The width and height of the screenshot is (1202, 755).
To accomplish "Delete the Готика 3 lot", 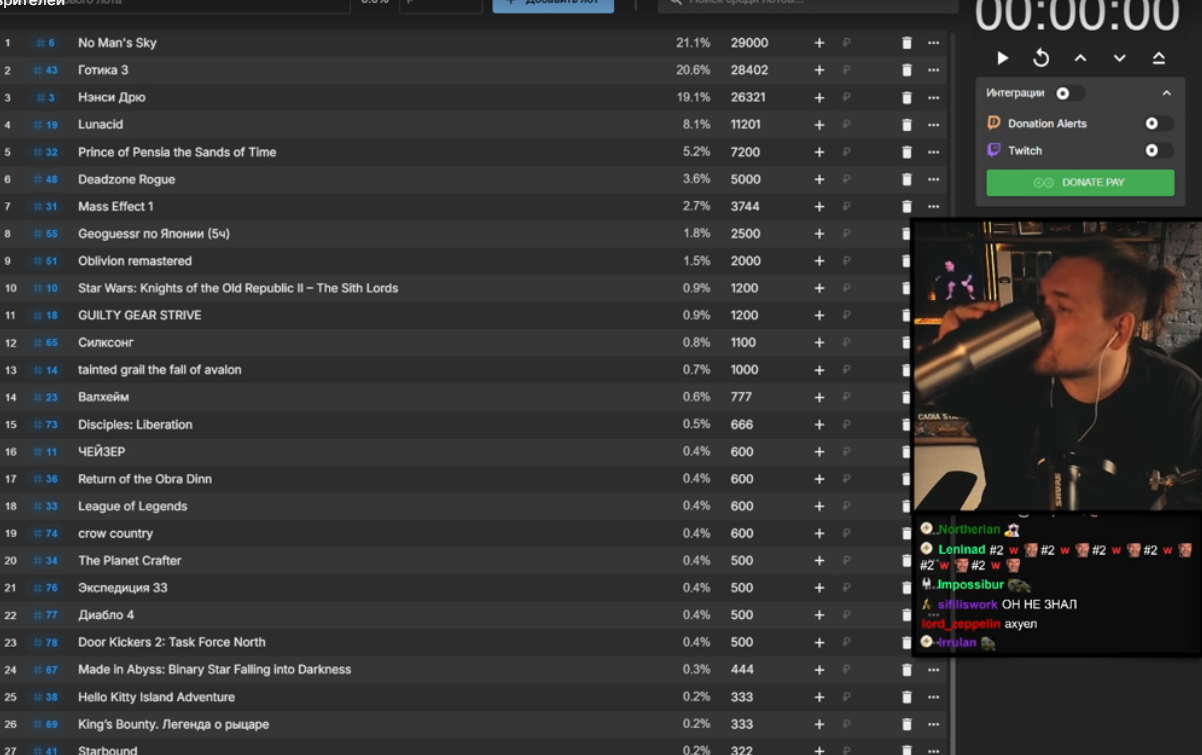I will pyautogui.click(x=907, y=70).
